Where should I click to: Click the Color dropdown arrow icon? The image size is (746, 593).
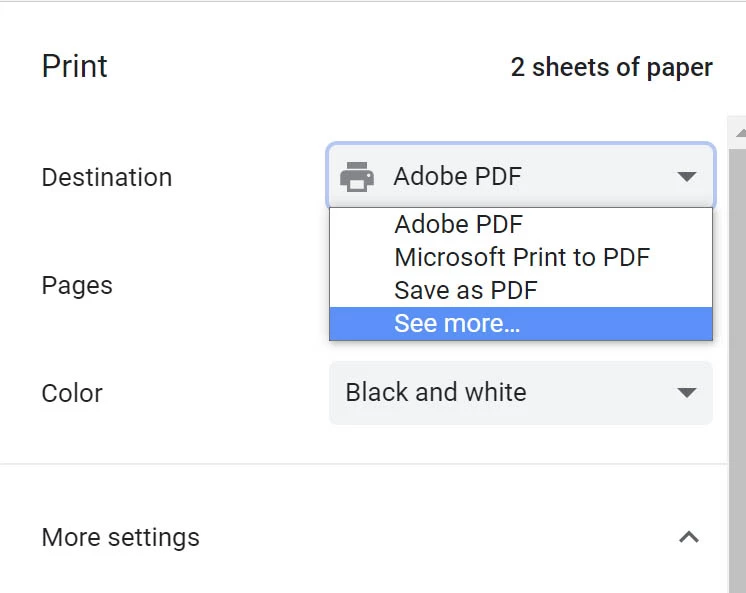coord(686,393)
